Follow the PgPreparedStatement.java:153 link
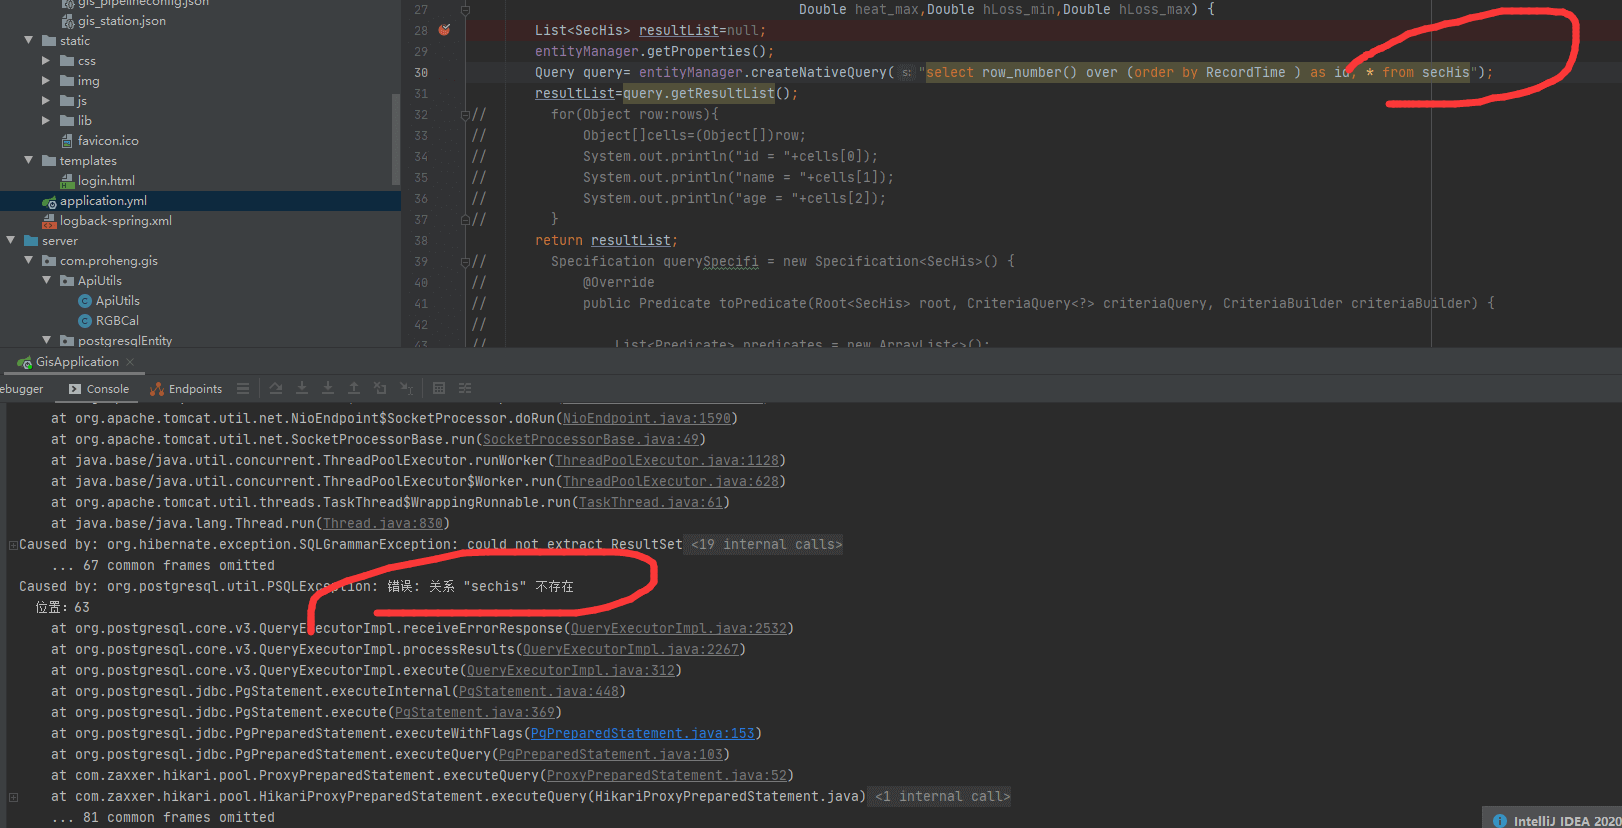 click(x=642, y=734)
